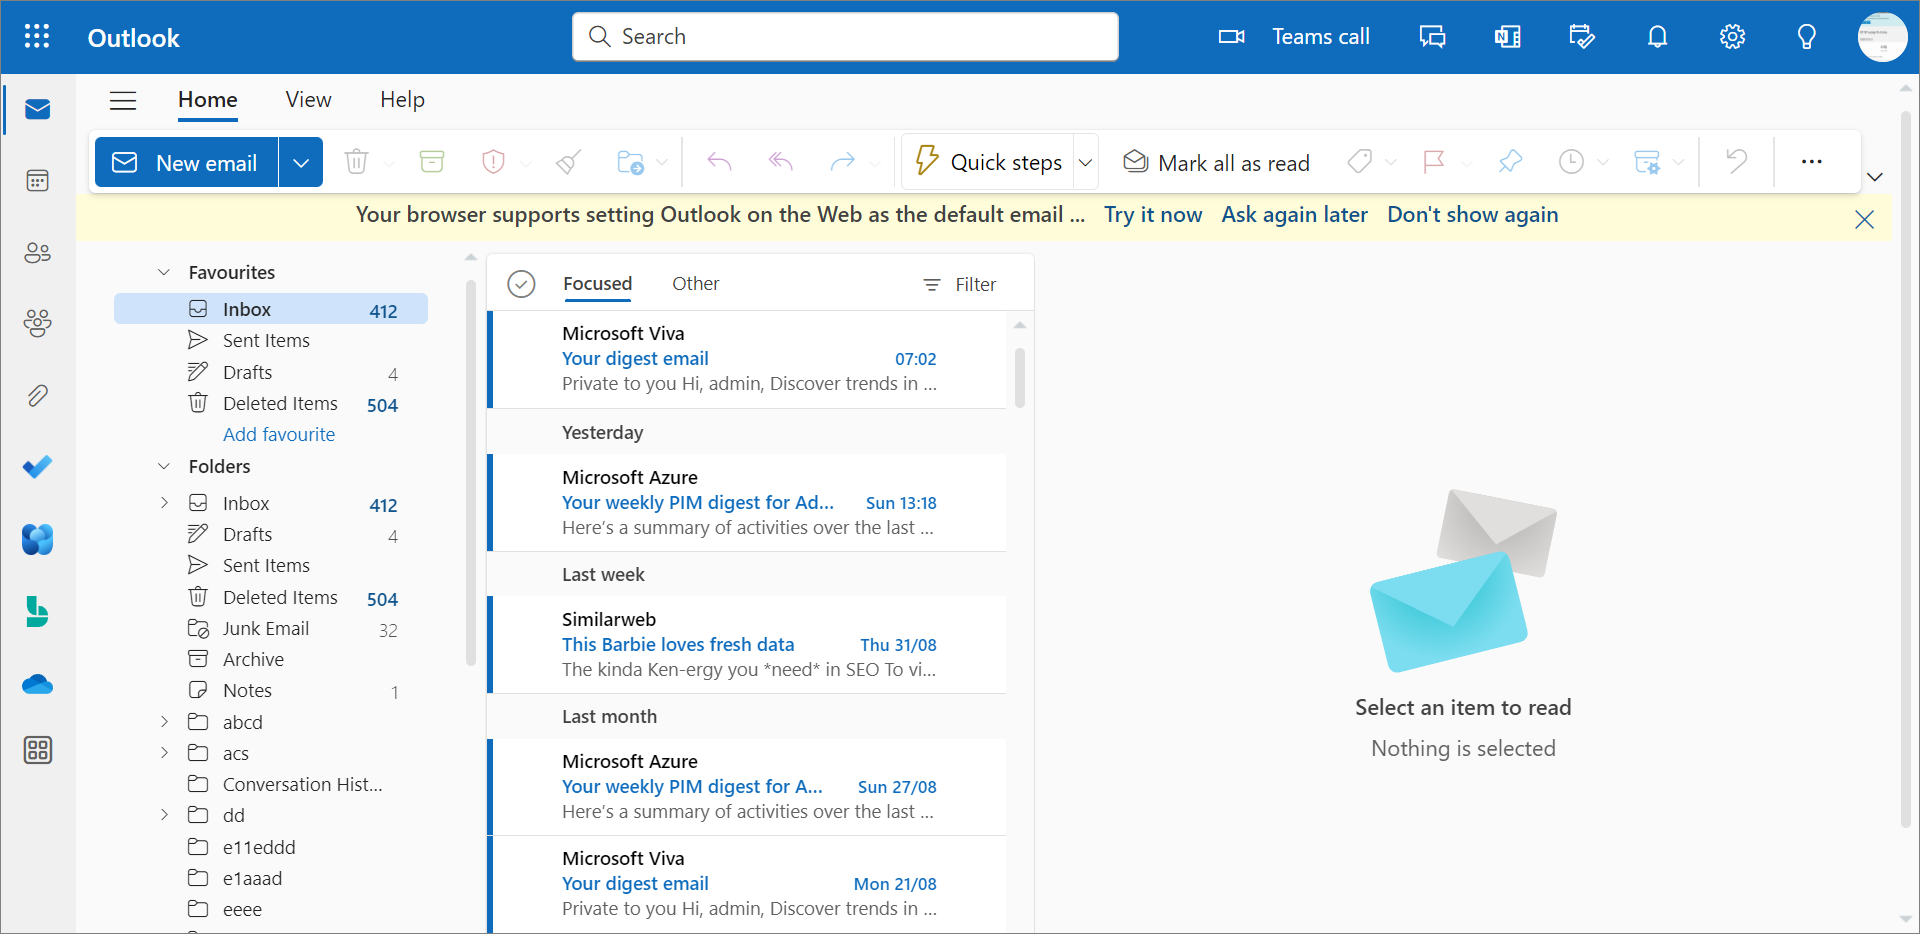Collapse the Favourites section
Screen dimensions: 1920x934
(x=164, y=272)
